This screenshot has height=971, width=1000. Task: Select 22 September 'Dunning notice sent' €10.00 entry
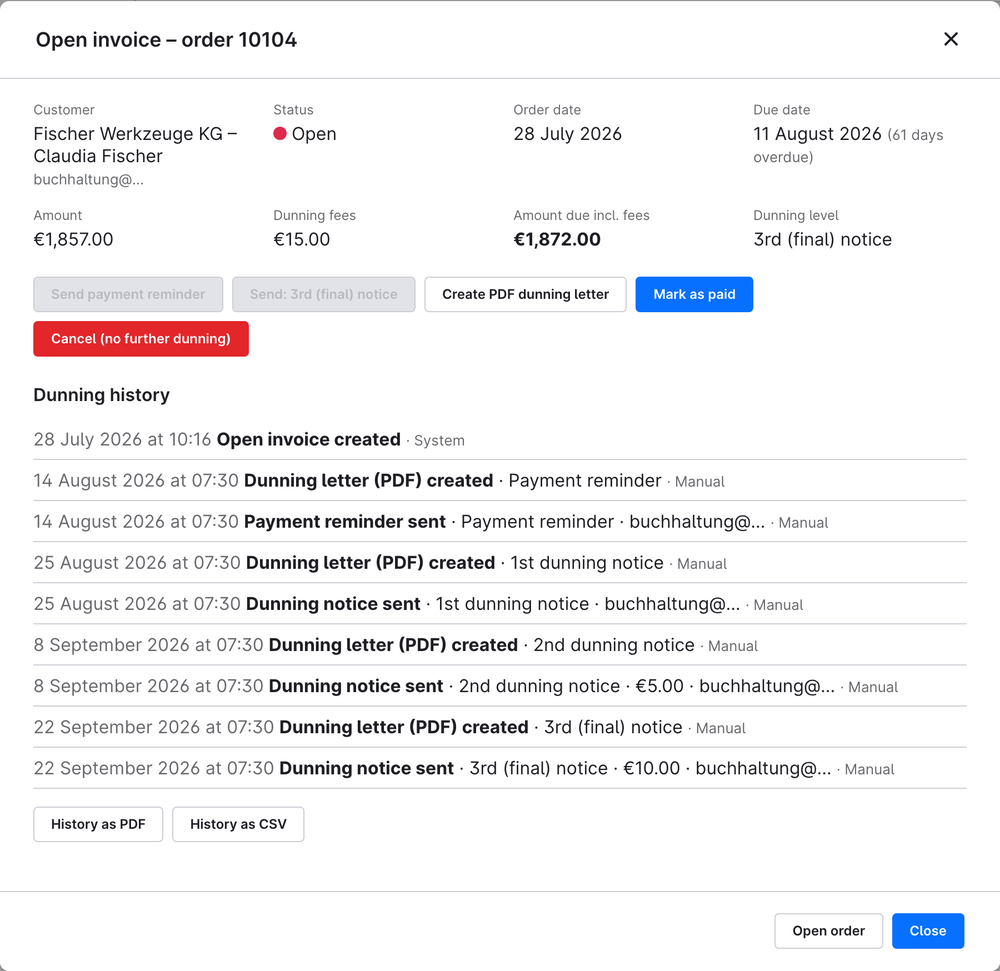[500, 768]
